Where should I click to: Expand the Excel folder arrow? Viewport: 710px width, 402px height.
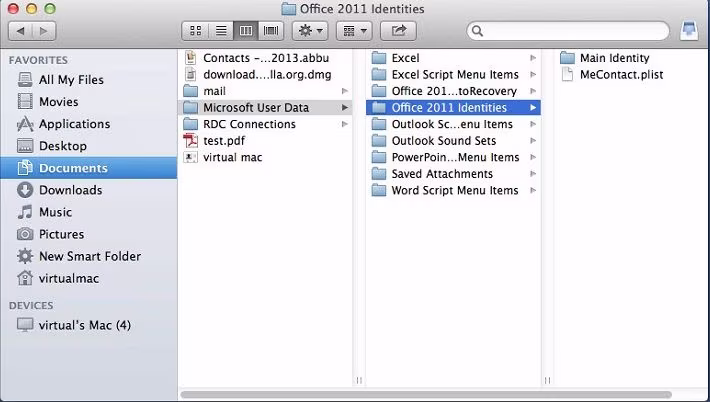point(533,58)
